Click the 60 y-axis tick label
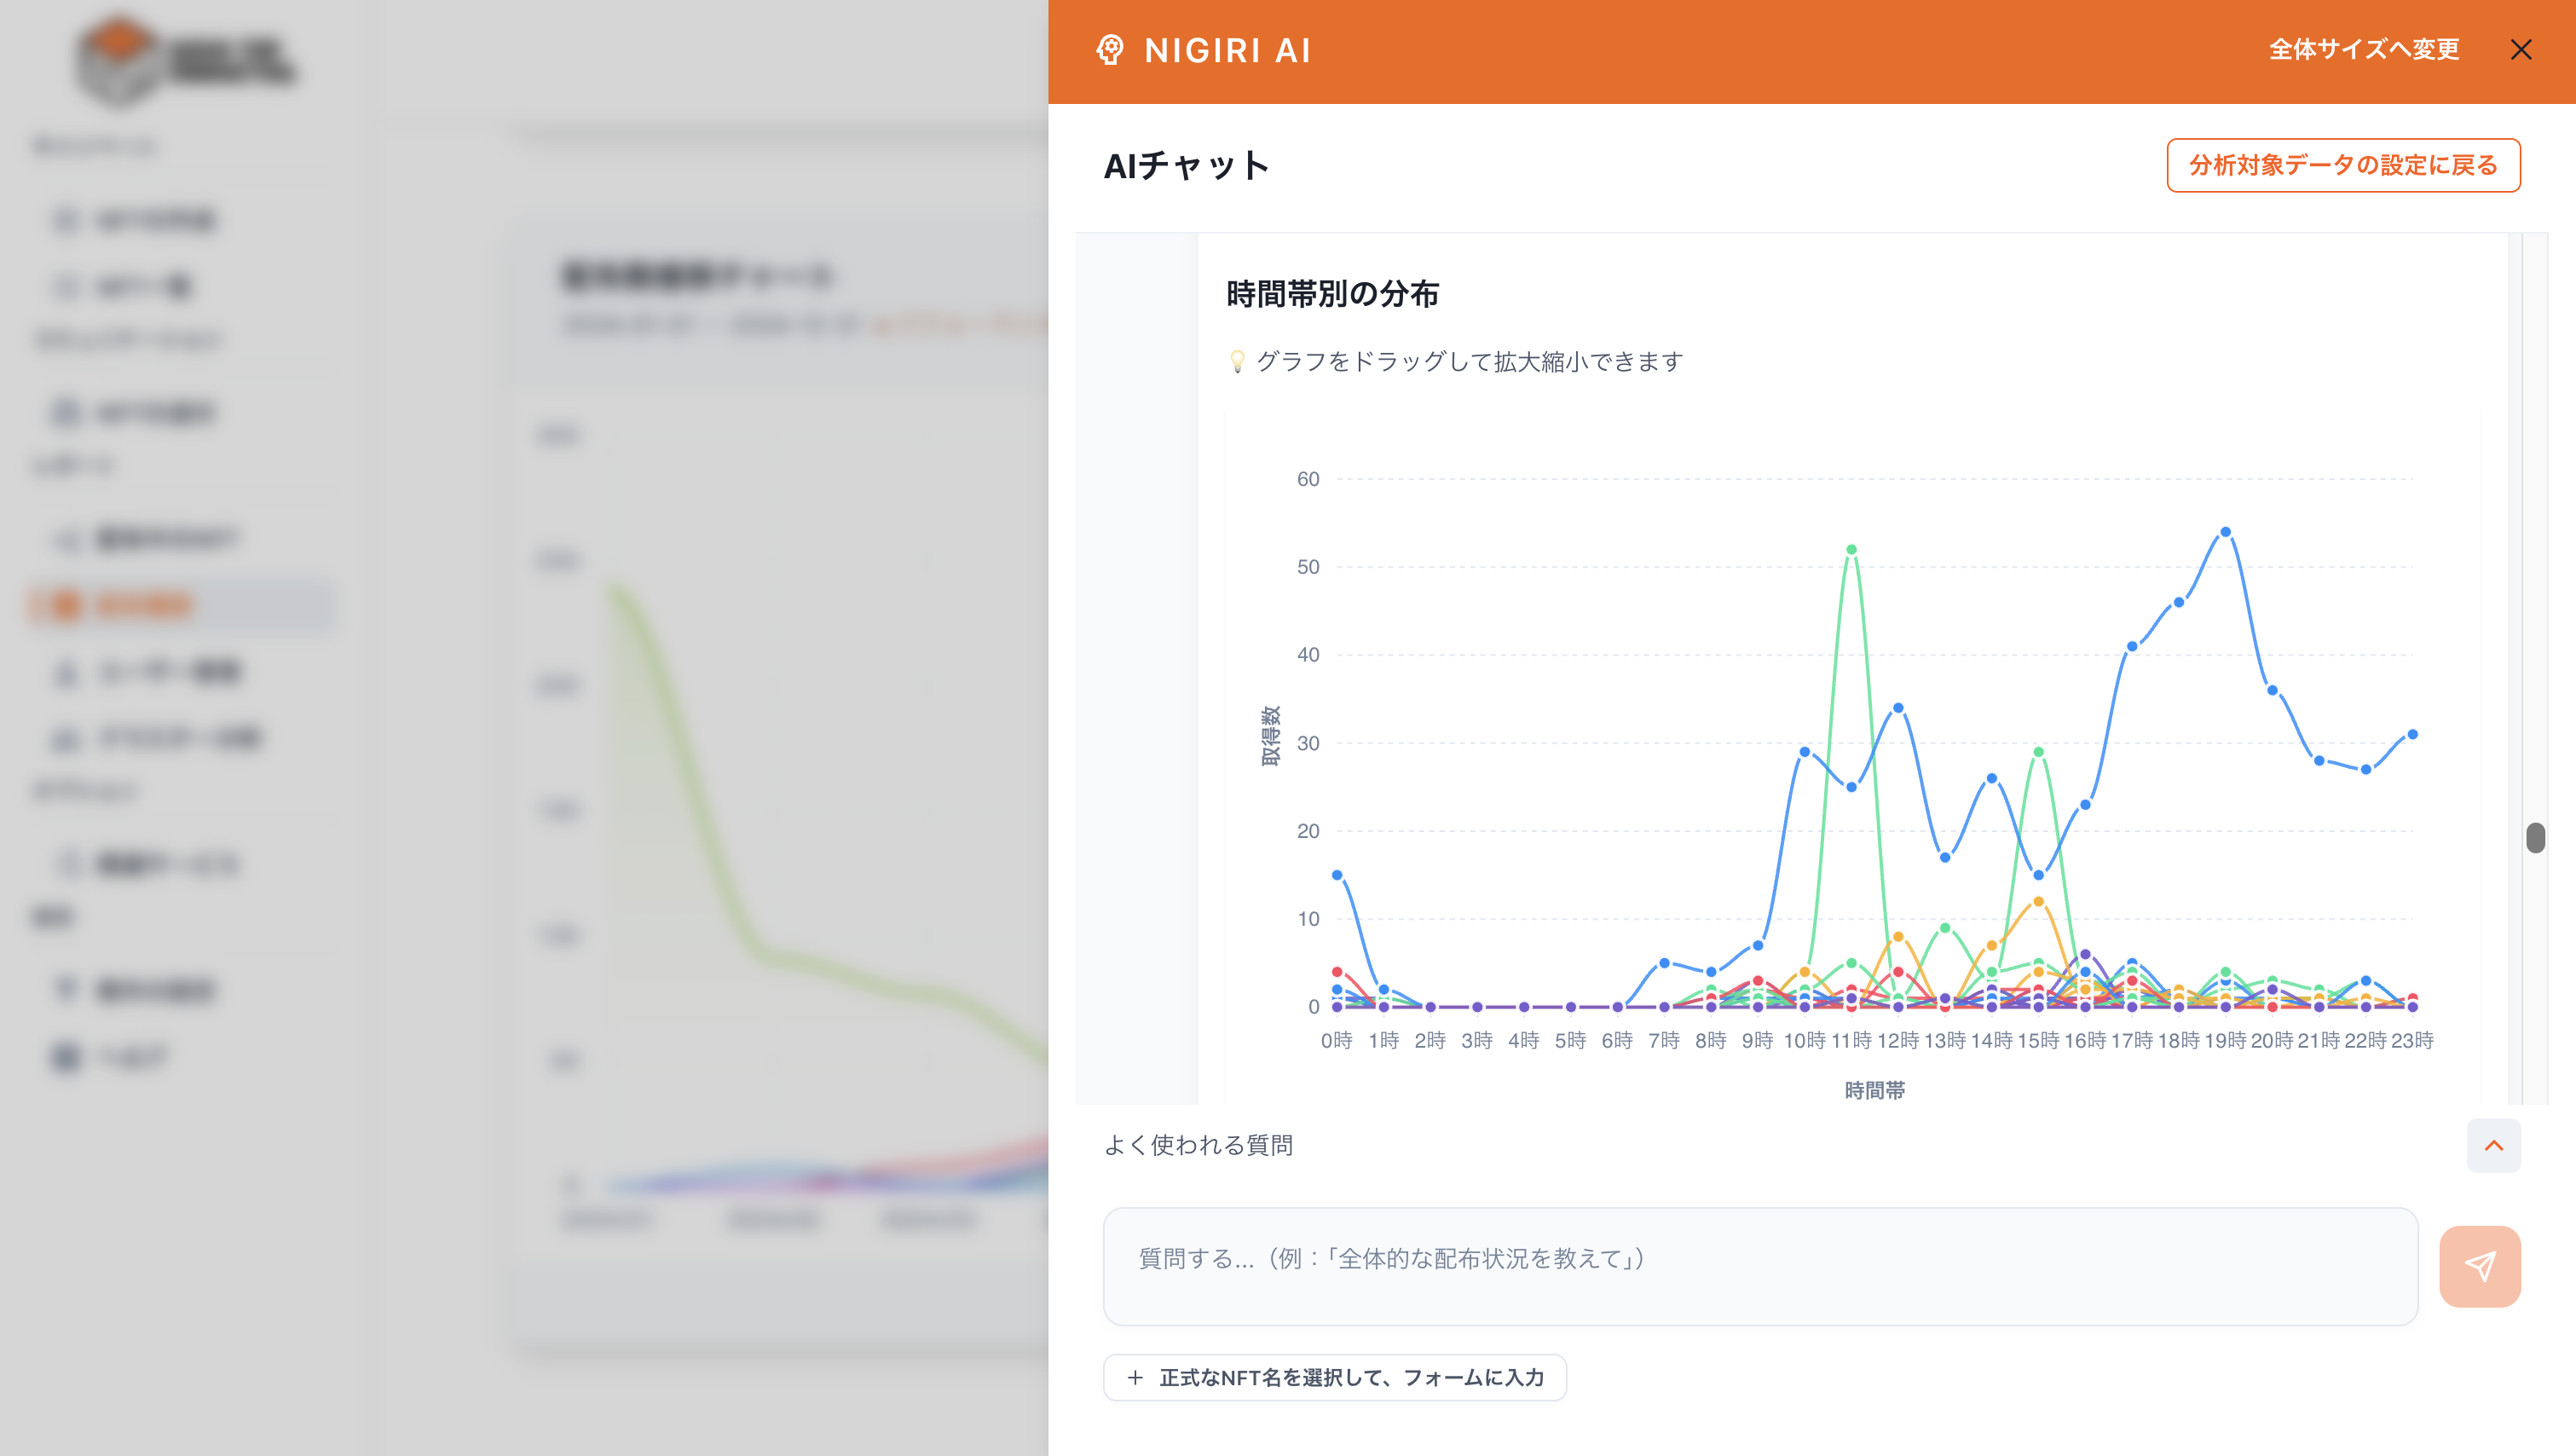The image size is (2576, 1456). pyautogui.click(x=1308, y=479)
